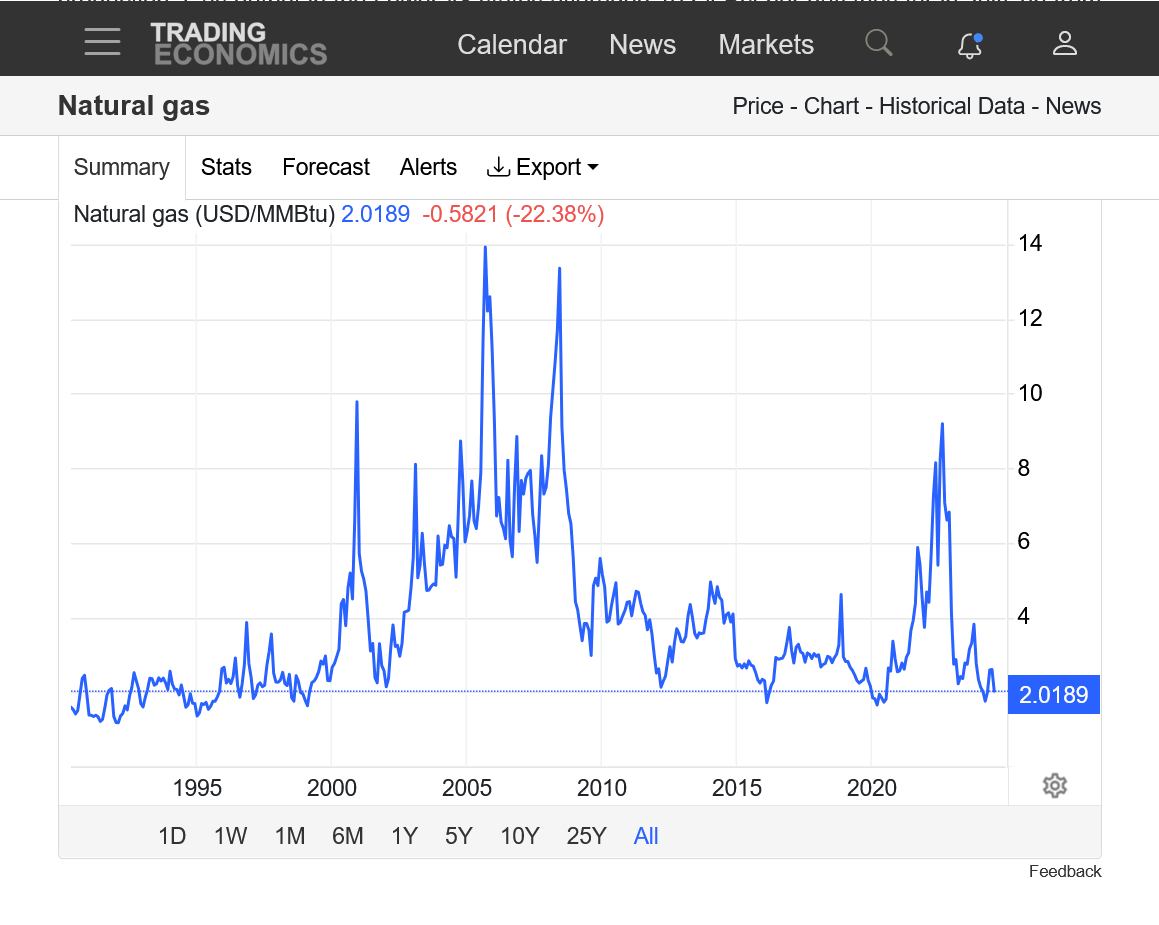The width and height of the screenshot is (1159, 925).
Task: Select the 1D time range
Action: (x=172, y=836)
